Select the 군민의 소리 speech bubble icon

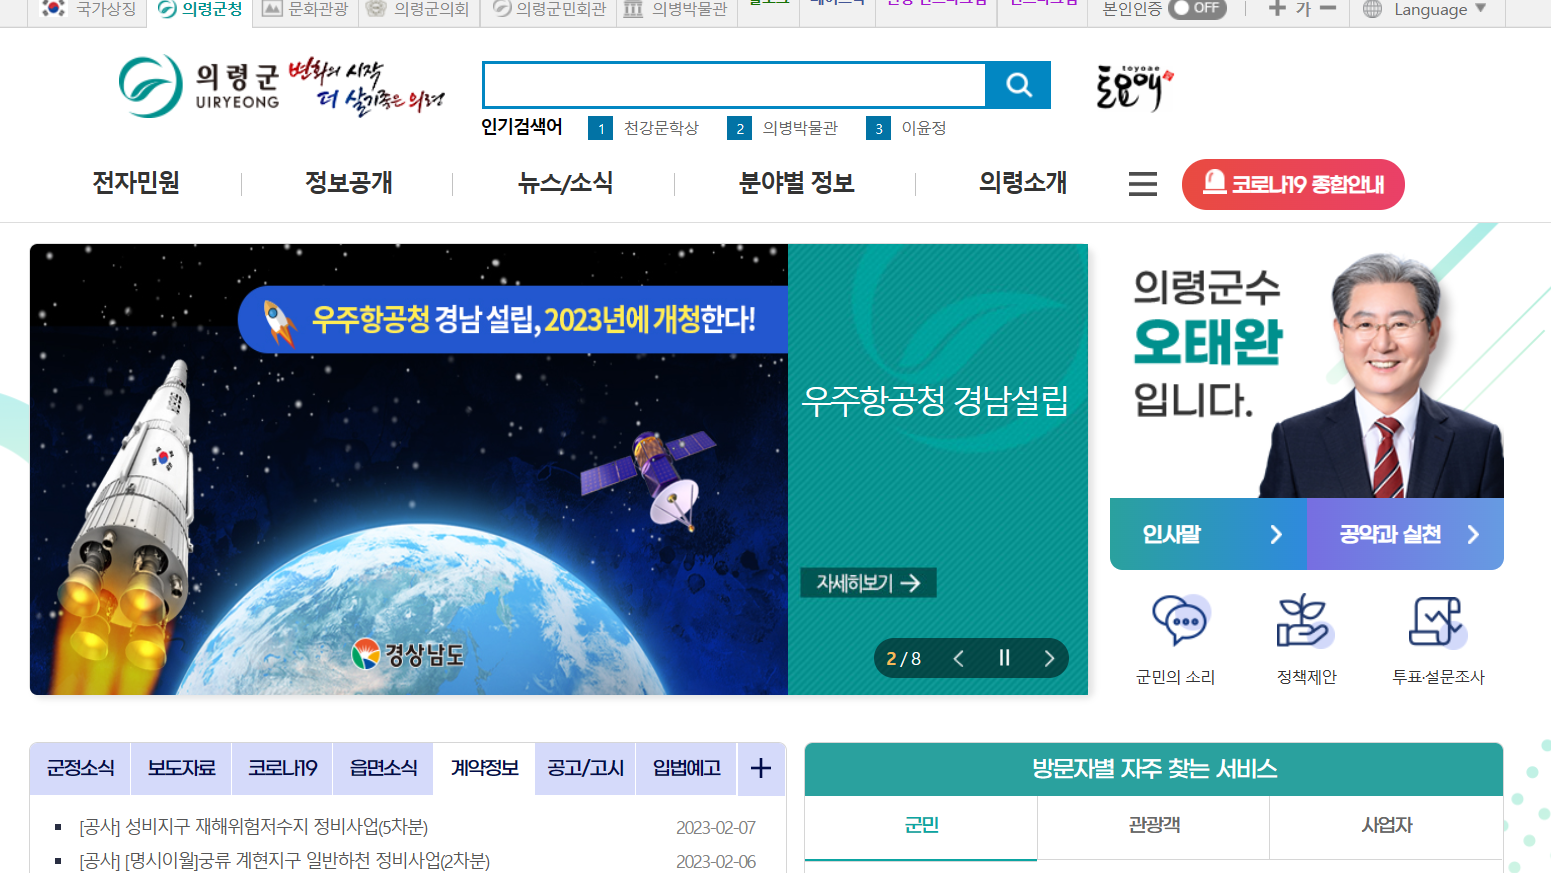pyautogui.click(x=1178, y=620)
